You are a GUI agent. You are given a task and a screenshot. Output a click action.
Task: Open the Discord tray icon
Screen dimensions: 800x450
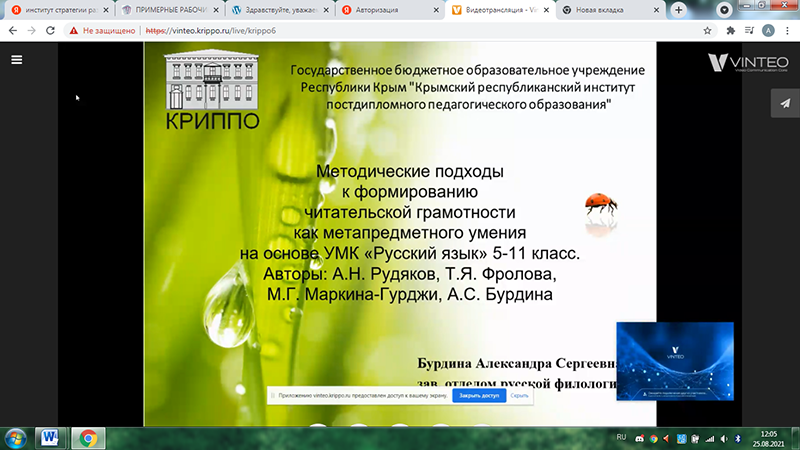[639, 439]
